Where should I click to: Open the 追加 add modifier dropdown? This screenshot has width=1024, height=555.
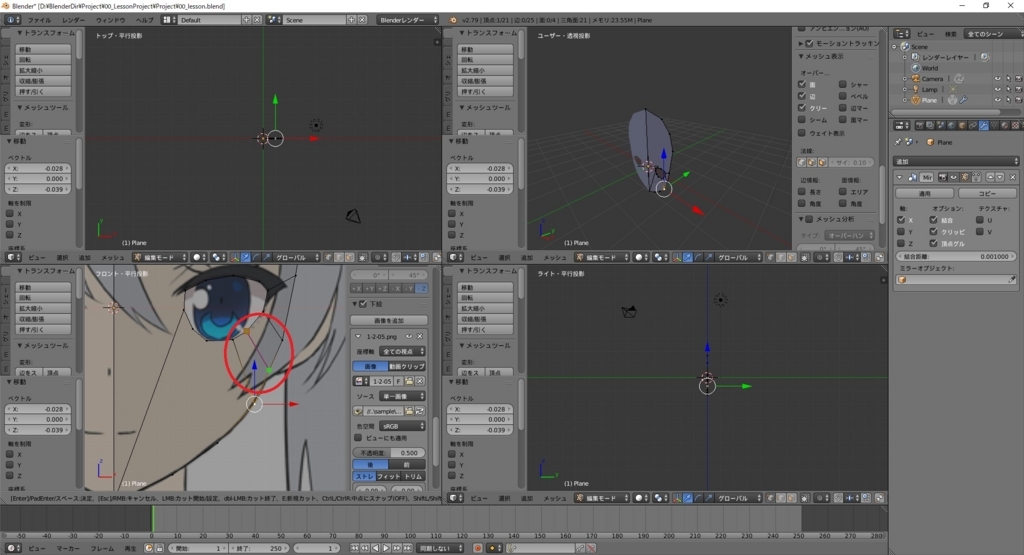coord(956,161)
